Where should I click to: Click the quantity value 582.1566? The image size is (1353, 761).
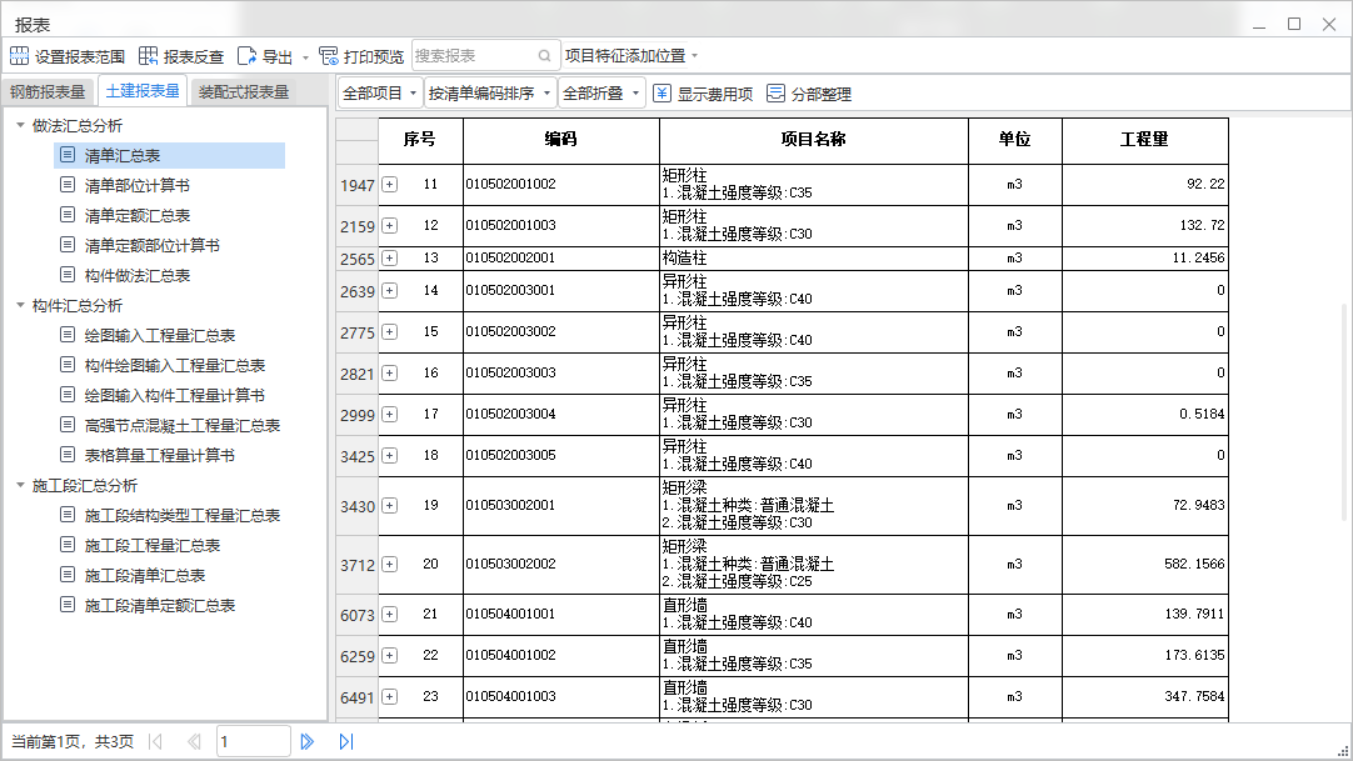pyautogui.click(x=1194, y=564)
